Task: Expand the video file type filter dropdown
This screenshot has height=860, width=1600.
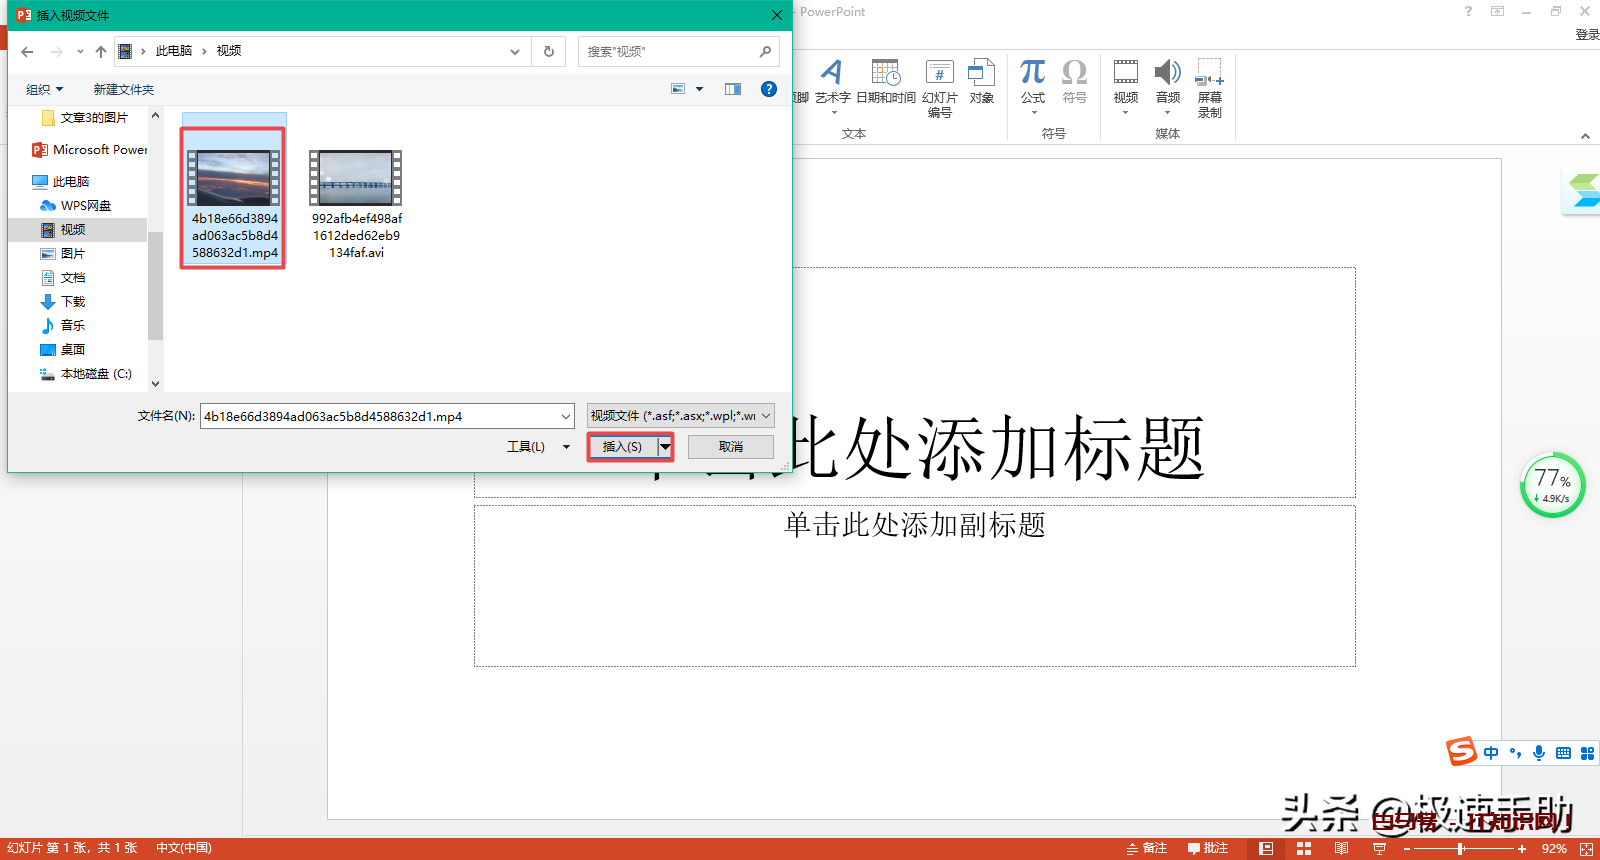Action: pyautogui.click(x=766, y=416)
